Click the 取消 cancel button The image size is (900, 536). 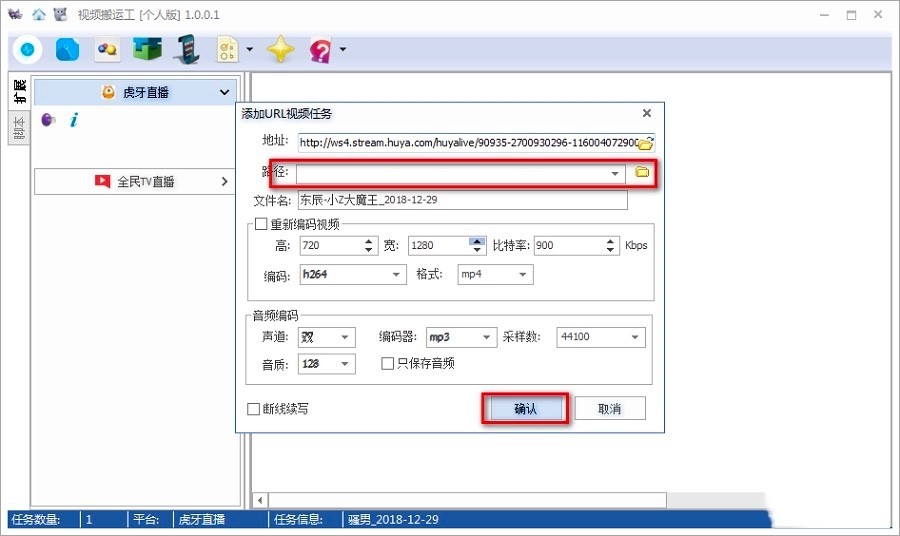610,409
